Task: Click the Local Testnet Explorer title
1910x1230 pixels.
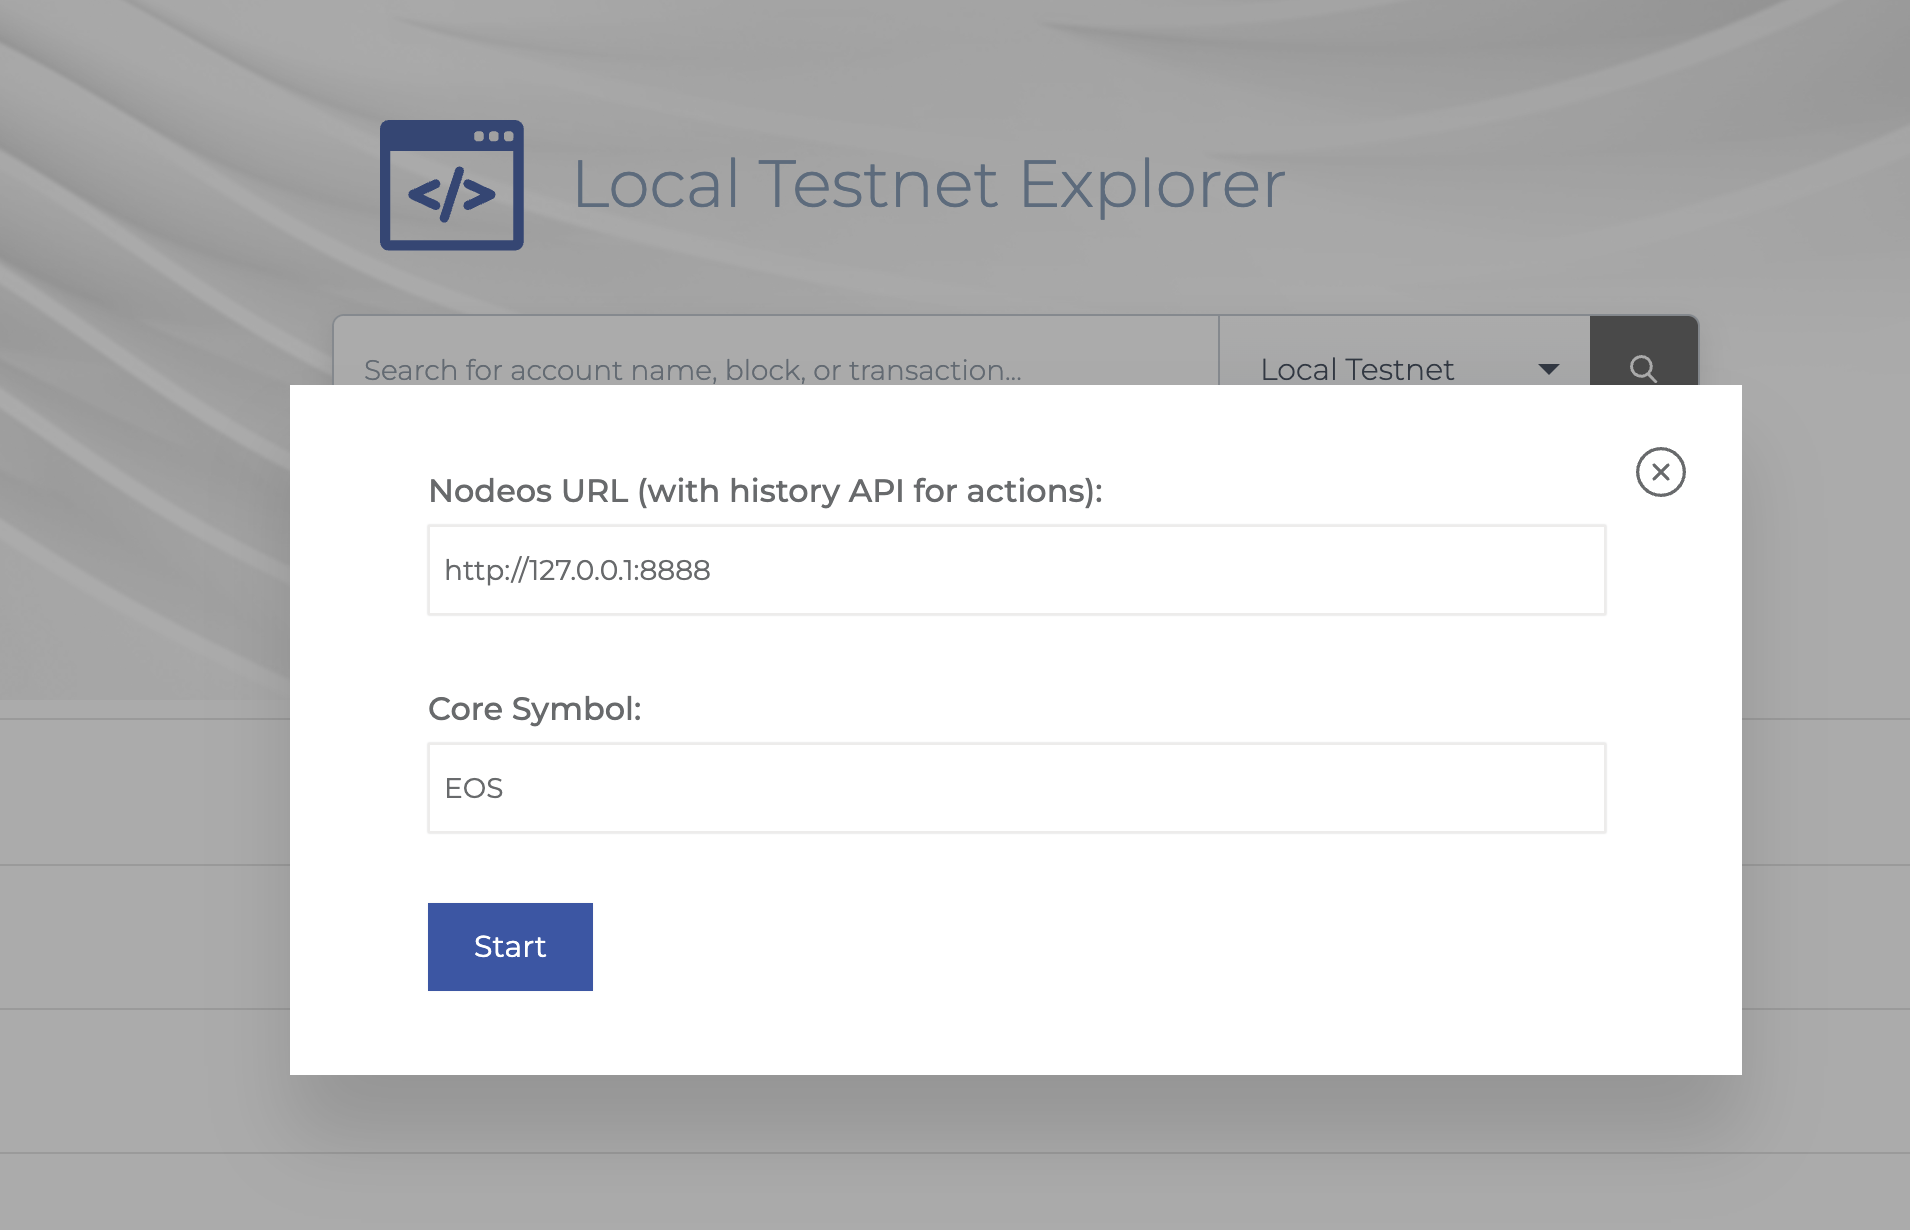Action: point(929,184)
